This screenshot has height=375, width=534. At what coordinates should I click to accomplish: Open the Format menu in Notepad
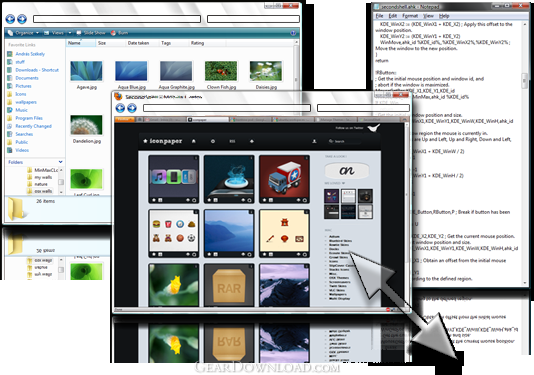tap(410, 16)
